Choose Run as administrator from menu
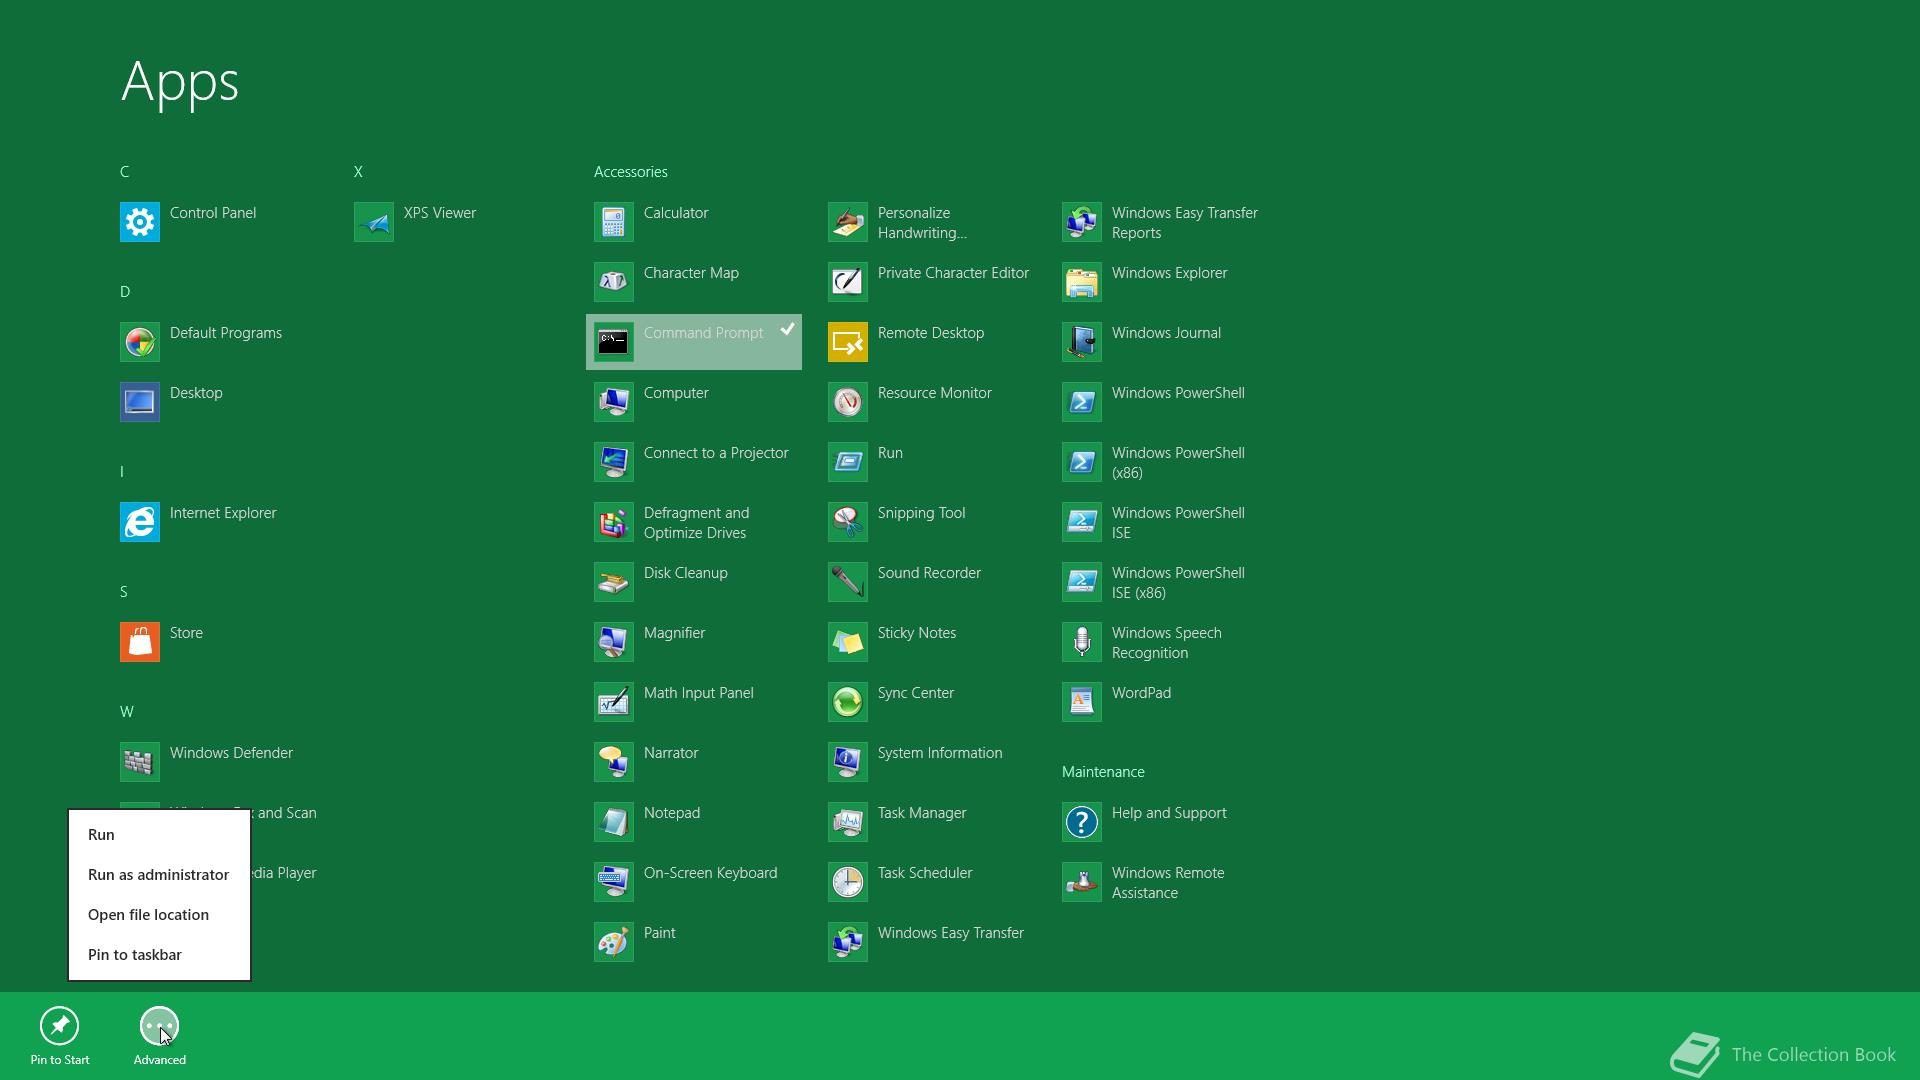The image size is (1920, 1080). tap(158, 875)
